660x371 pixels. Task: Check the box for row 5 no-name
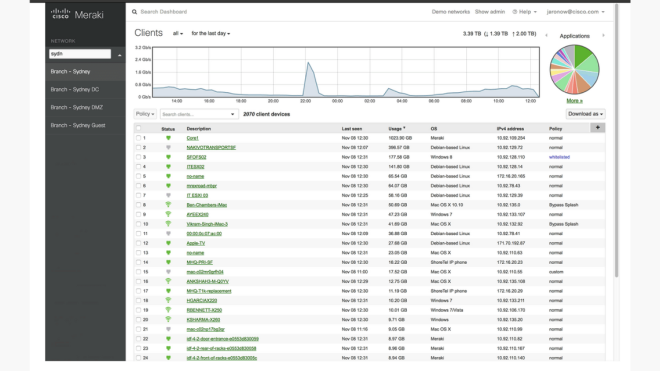pos(138,176)
